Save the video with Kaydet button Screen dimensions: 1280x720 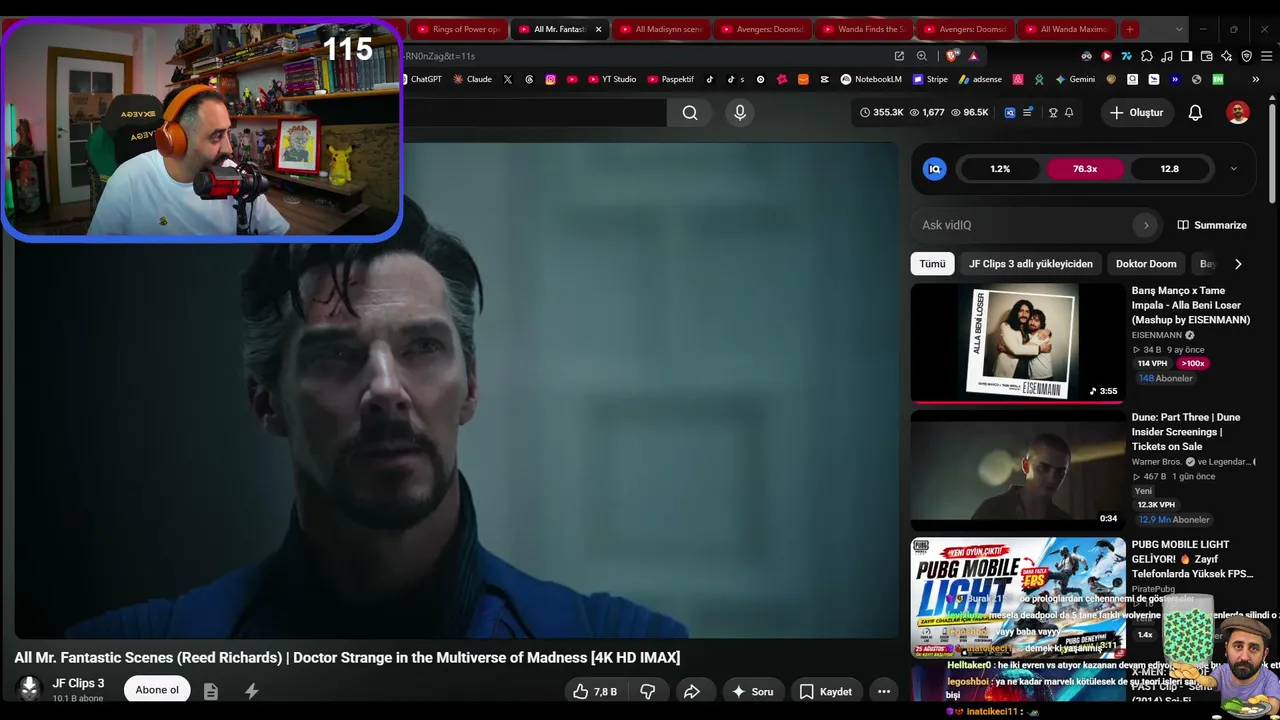[826, 691]
